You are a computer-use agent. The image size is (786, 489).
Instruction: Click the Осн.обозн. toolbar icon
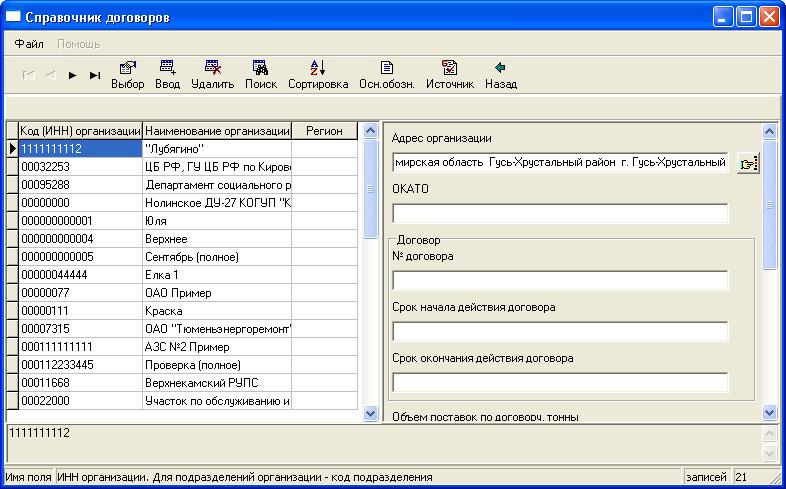[387, 68]
